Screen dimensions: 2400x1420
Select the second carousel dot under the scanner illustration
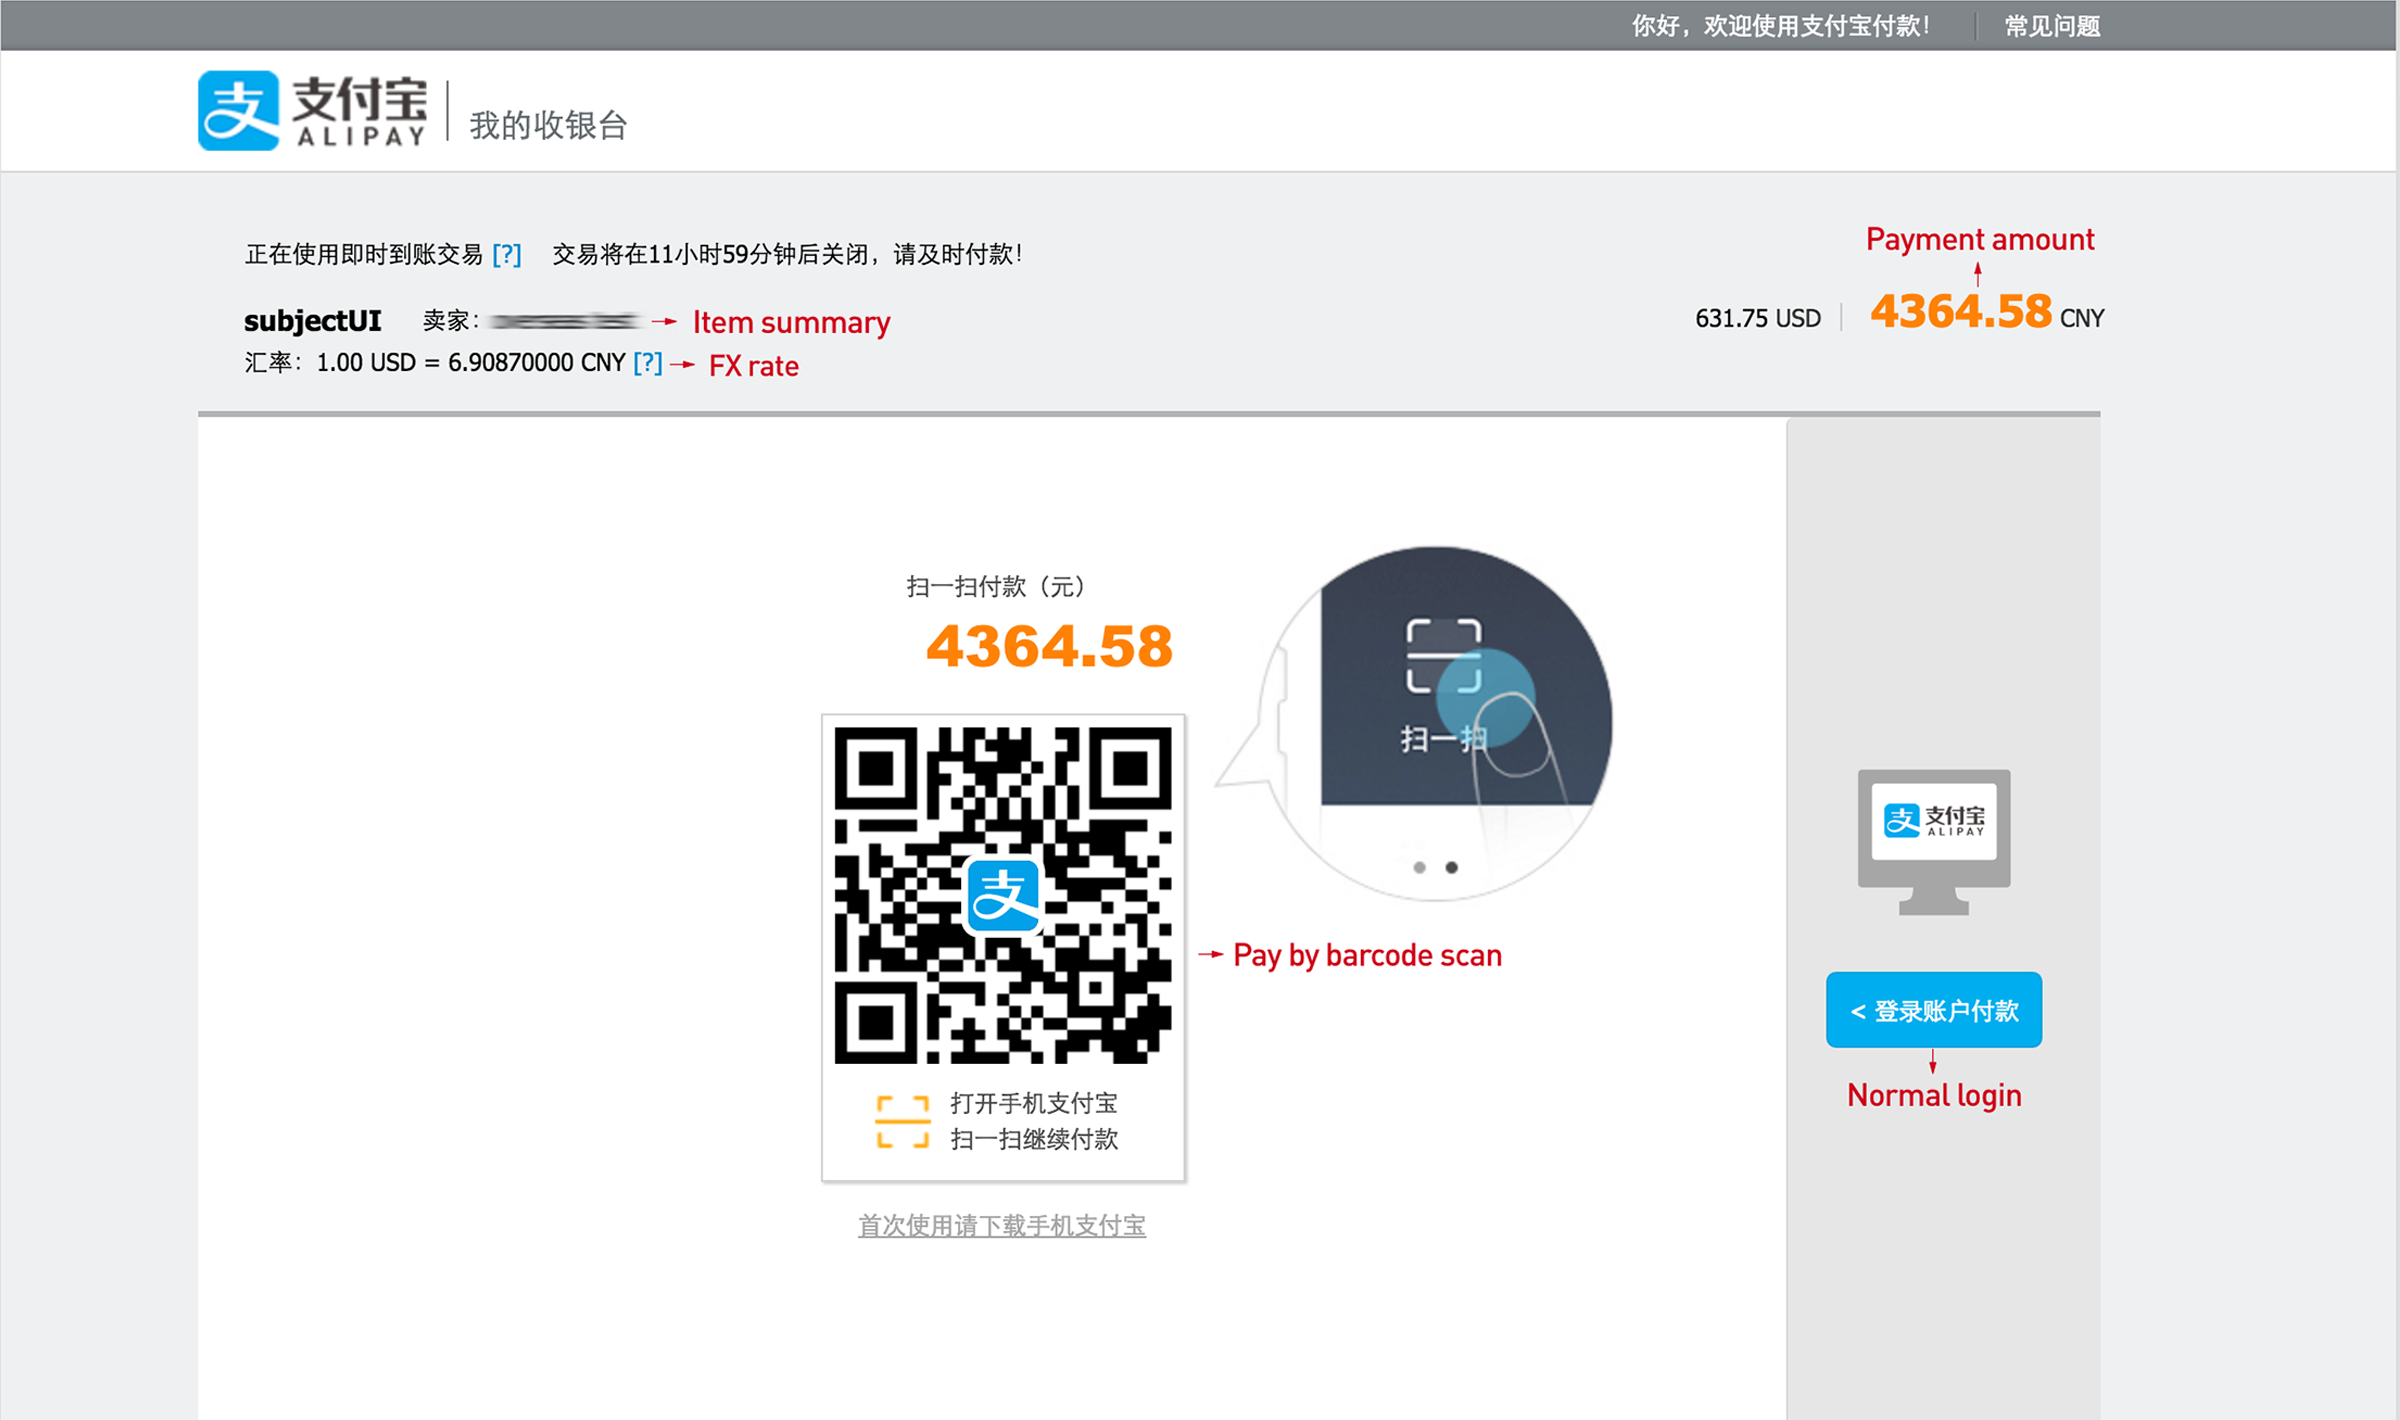1452,869
